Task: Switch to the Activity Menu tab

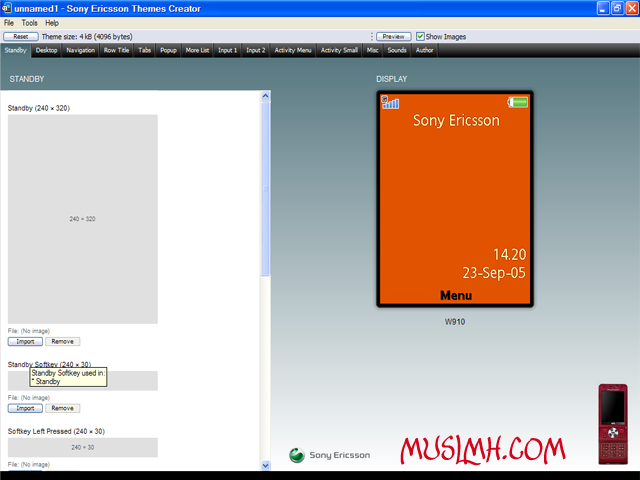Action: (293, 50)
